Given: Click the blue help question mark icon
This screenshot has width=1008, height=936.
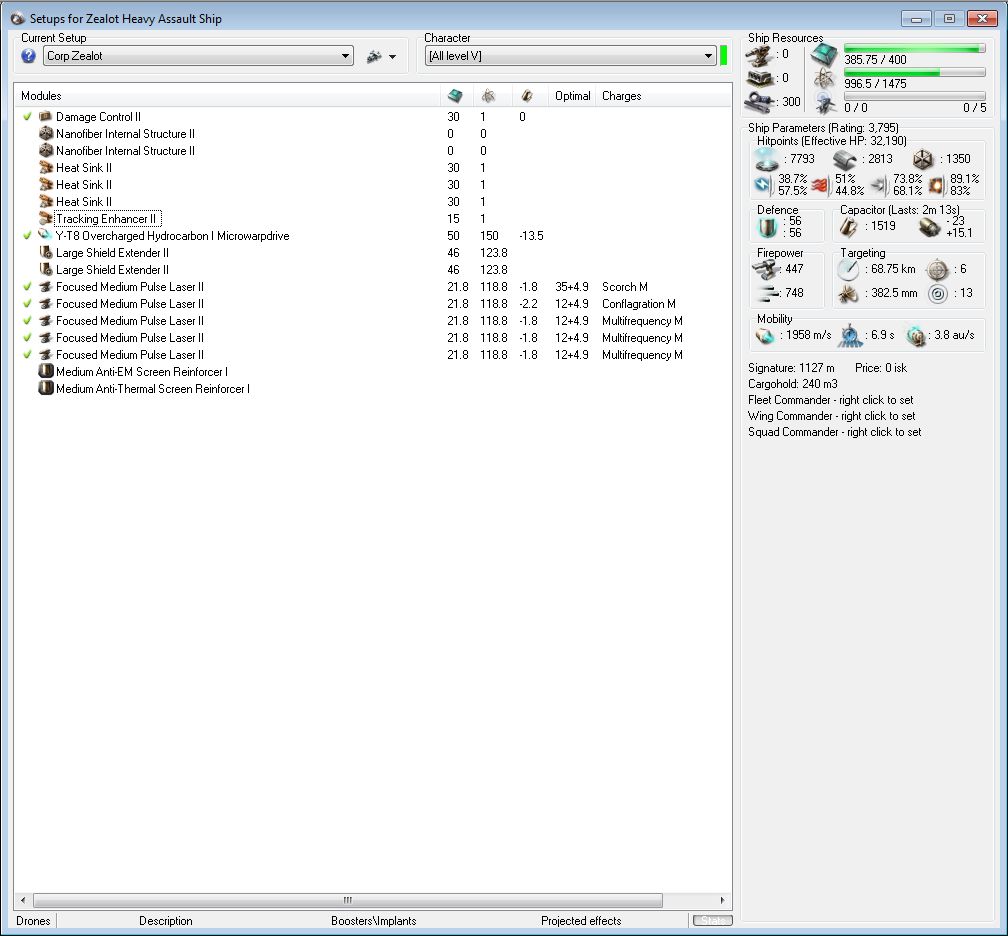Looking at the screenshot, I should pos(28,56).
